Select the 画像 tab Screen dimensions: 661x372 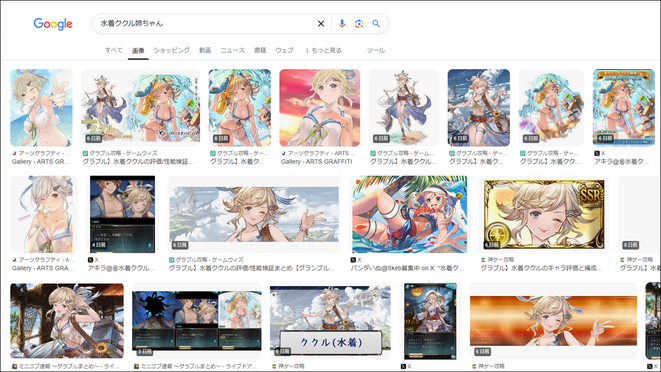tap(138, 51)
